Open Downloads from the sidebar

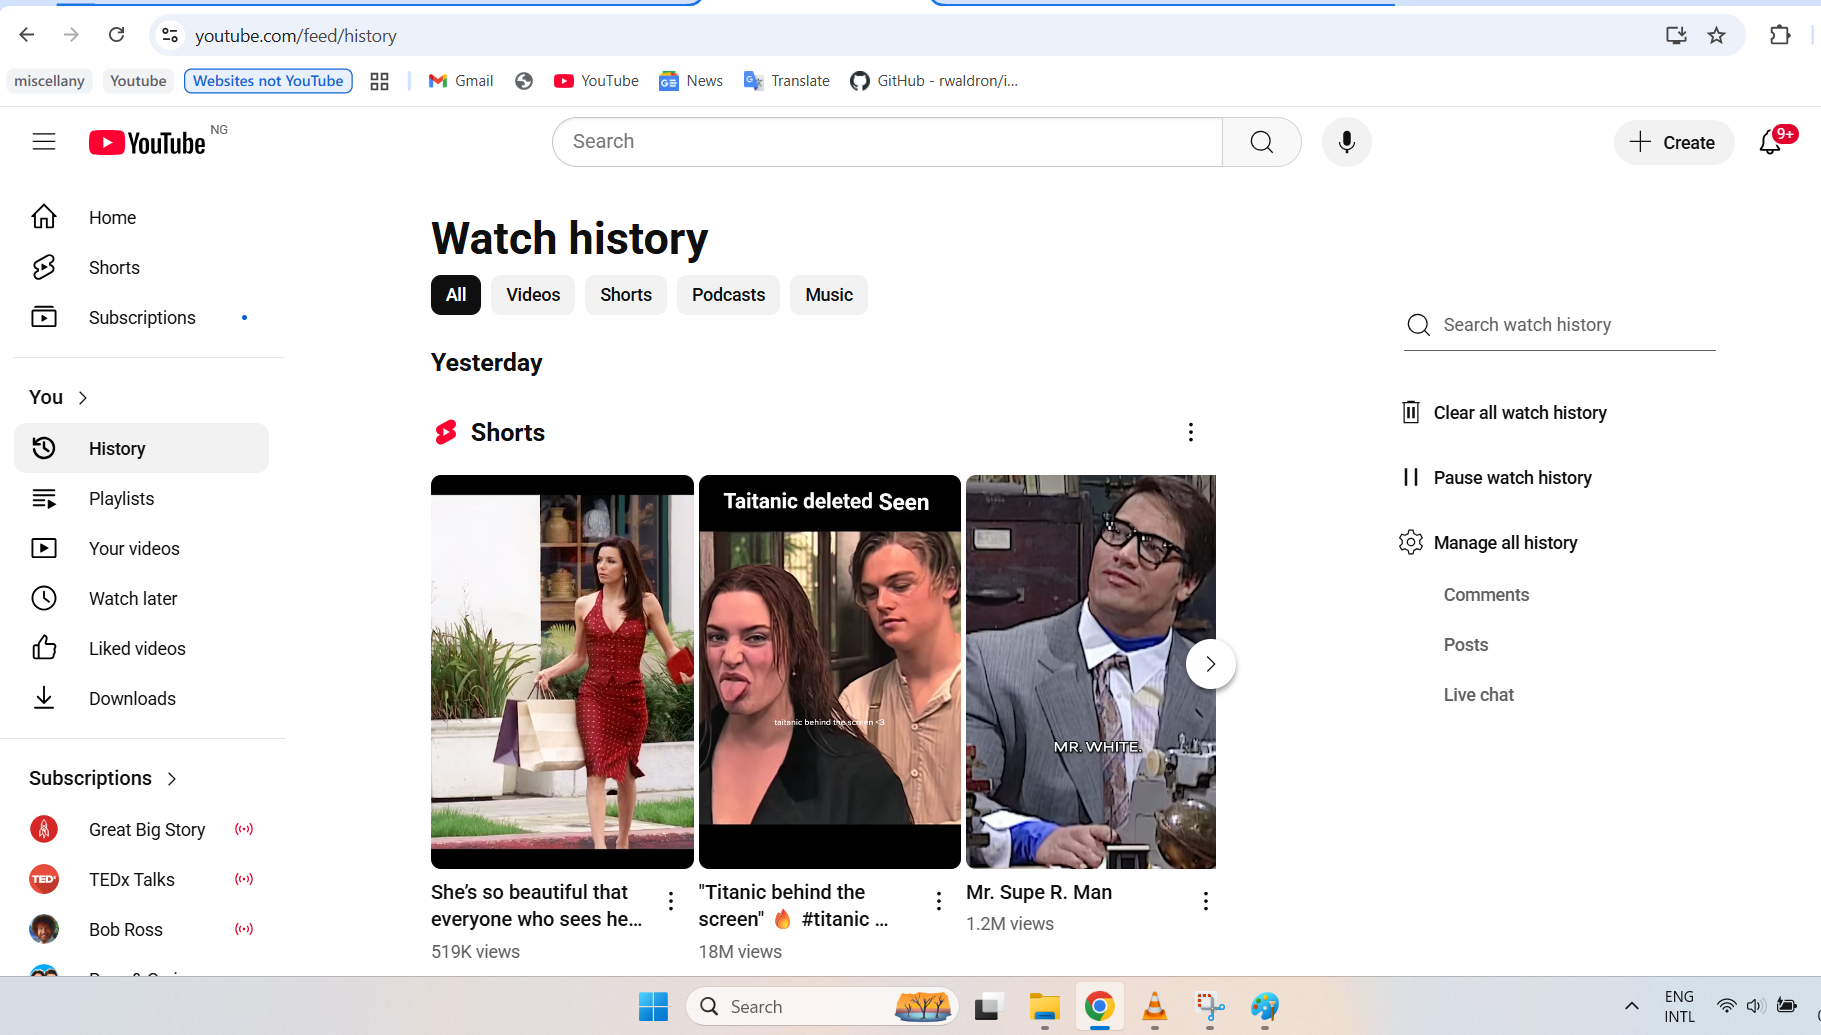pyautogui.click(x=133, y=698)
